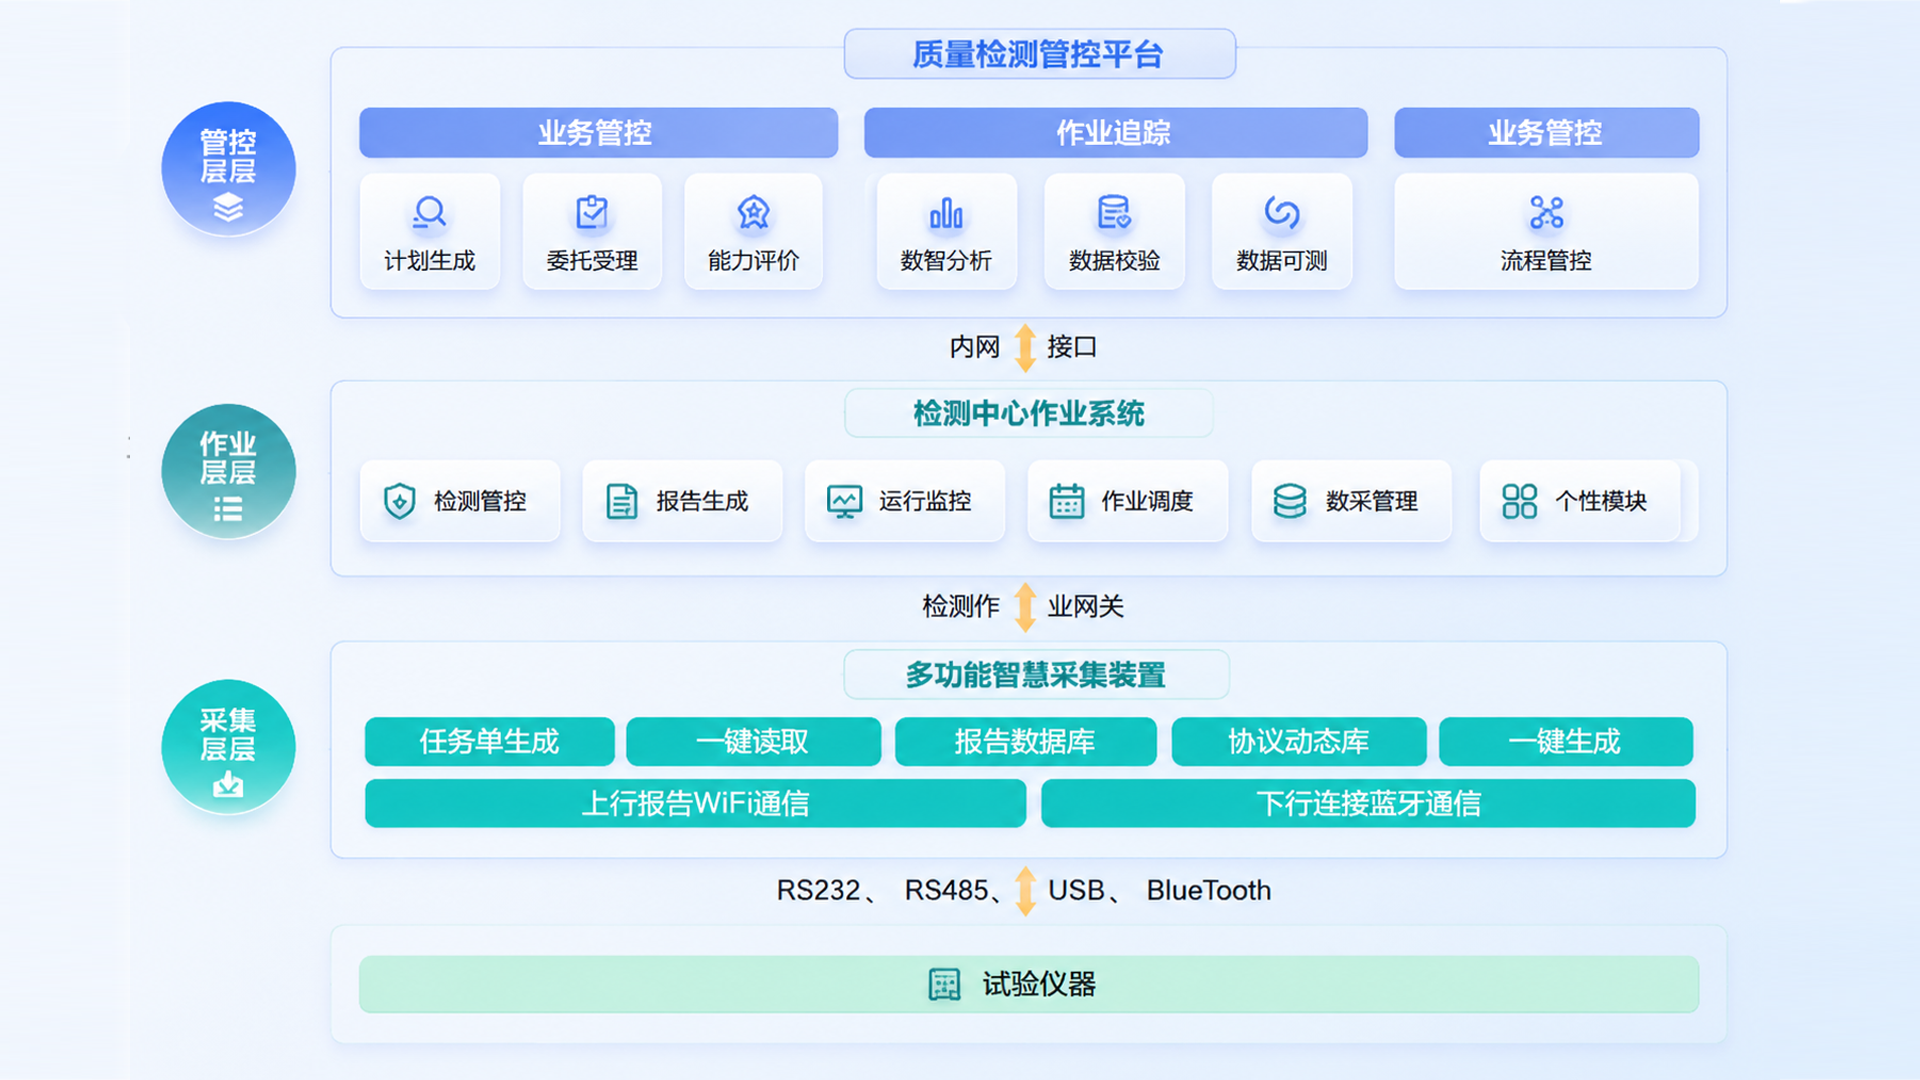This screenshot has height=1080, width=1920.
Task: Open the 能力评价 badge icon
Action: pyautogui.click(x=753, y=212)
